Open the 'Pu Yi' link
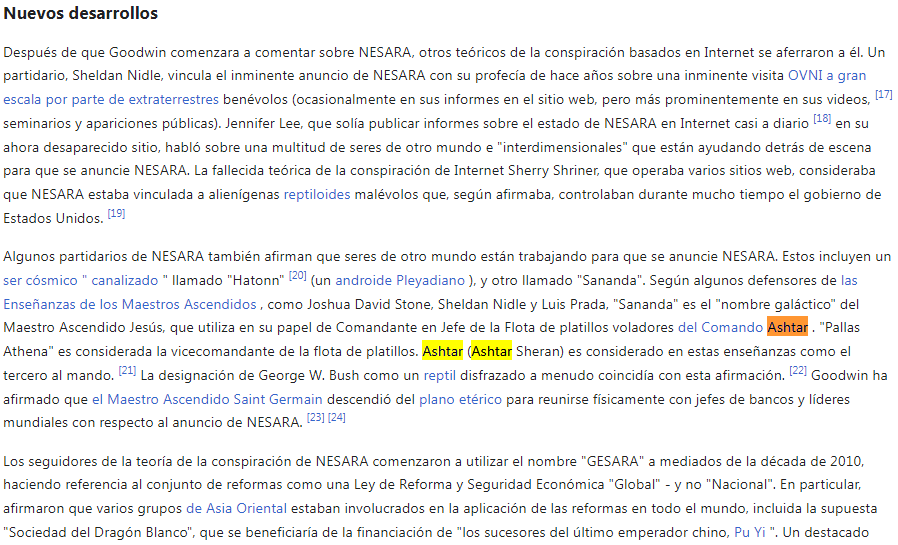The height and width of the screenshot is (545, 898). click(750, 532)
